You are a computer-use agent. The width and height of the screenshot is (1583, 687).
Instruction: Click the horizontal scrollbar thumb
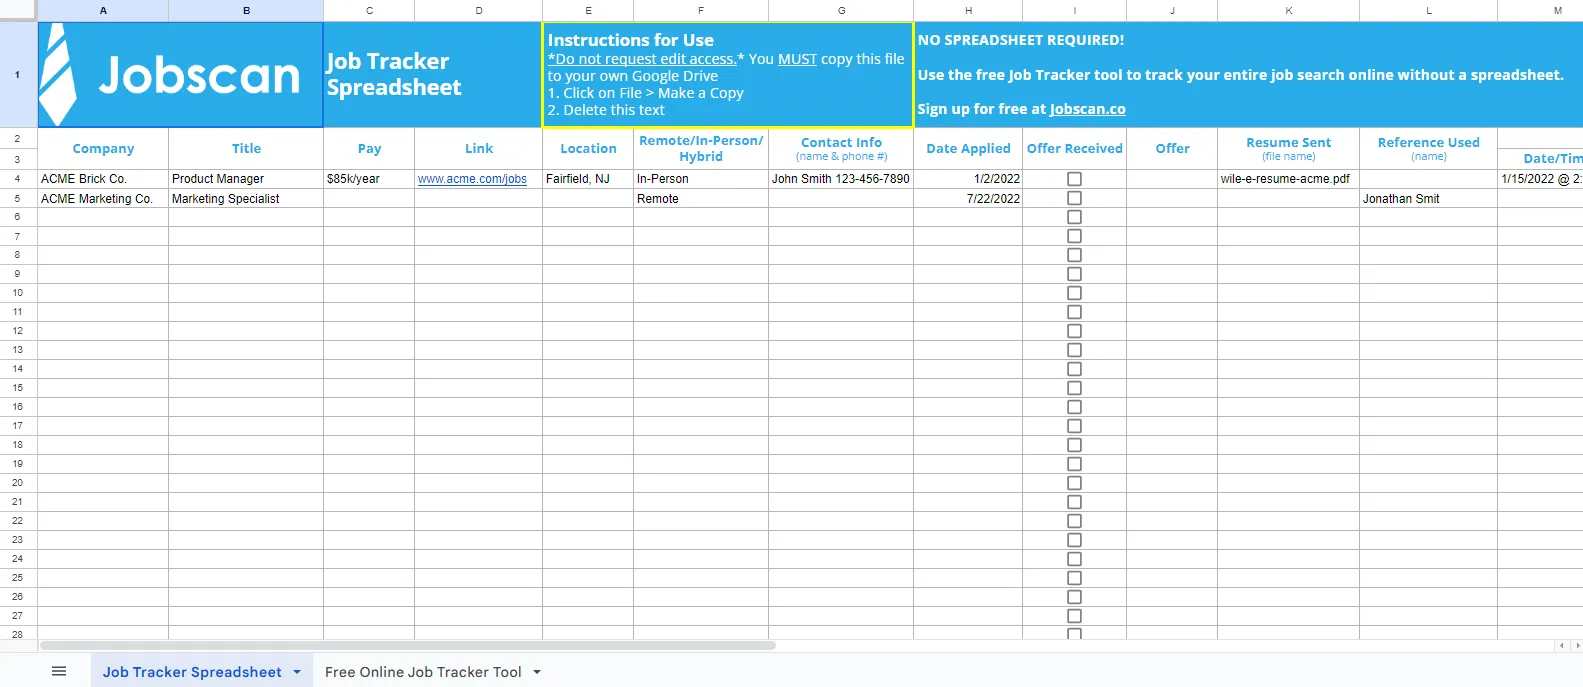coord(408,645)
